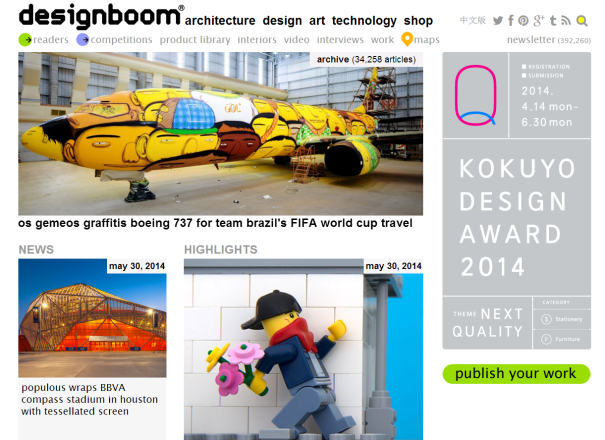Viewport: 605px width, 440px height.
Task: Click the orange maps pin icon
Action: [x=407, y=39]
